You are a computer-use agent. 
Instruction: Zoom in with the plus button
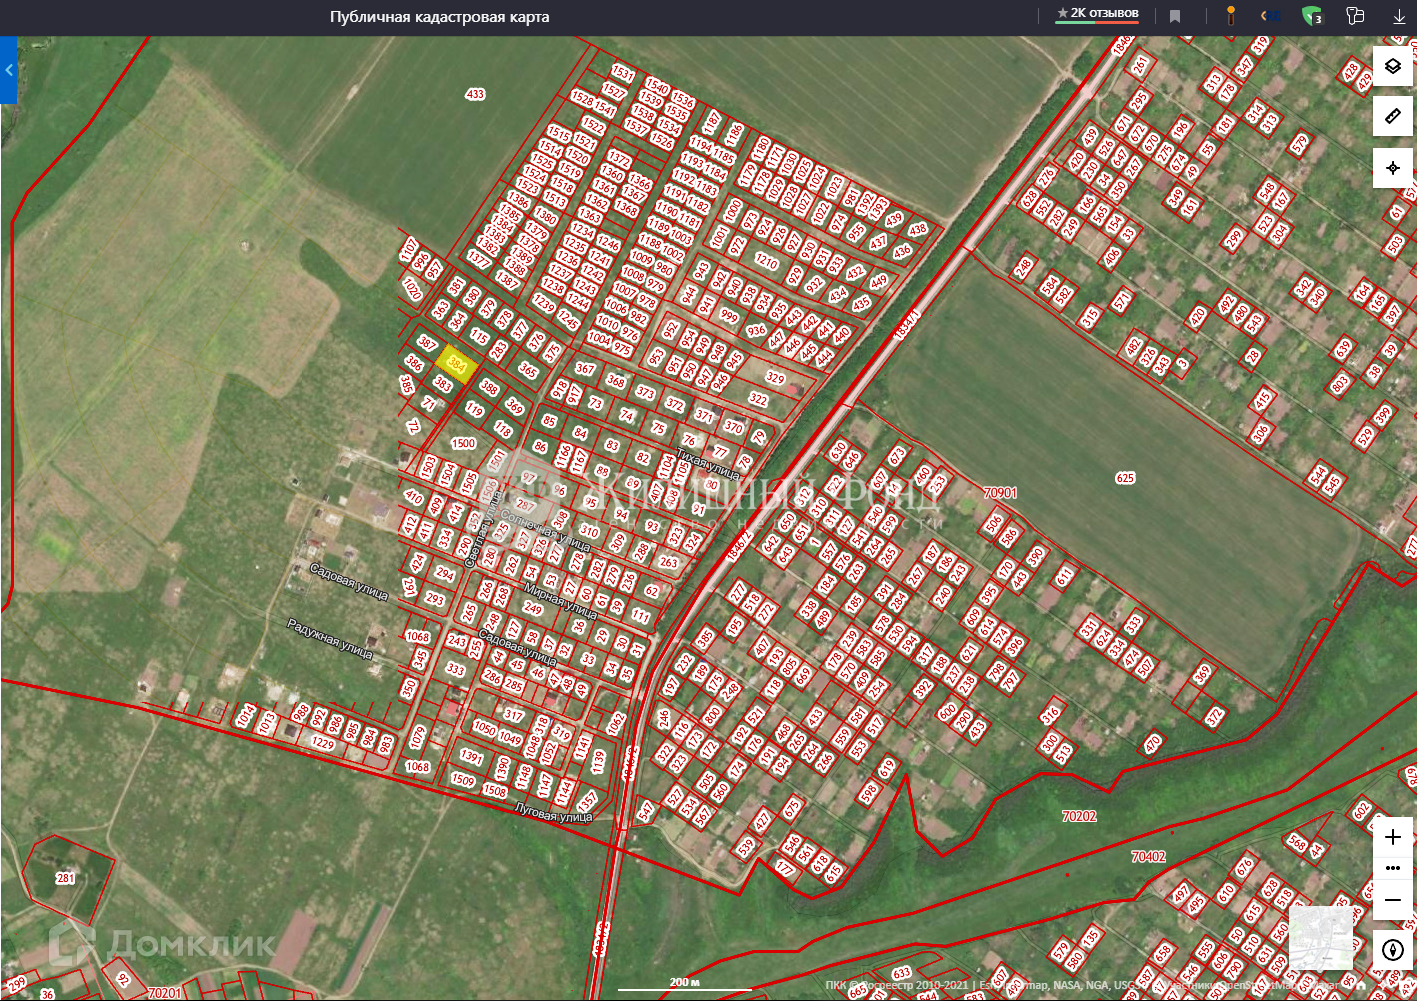pyautogui.click(x=1393, y=837)
